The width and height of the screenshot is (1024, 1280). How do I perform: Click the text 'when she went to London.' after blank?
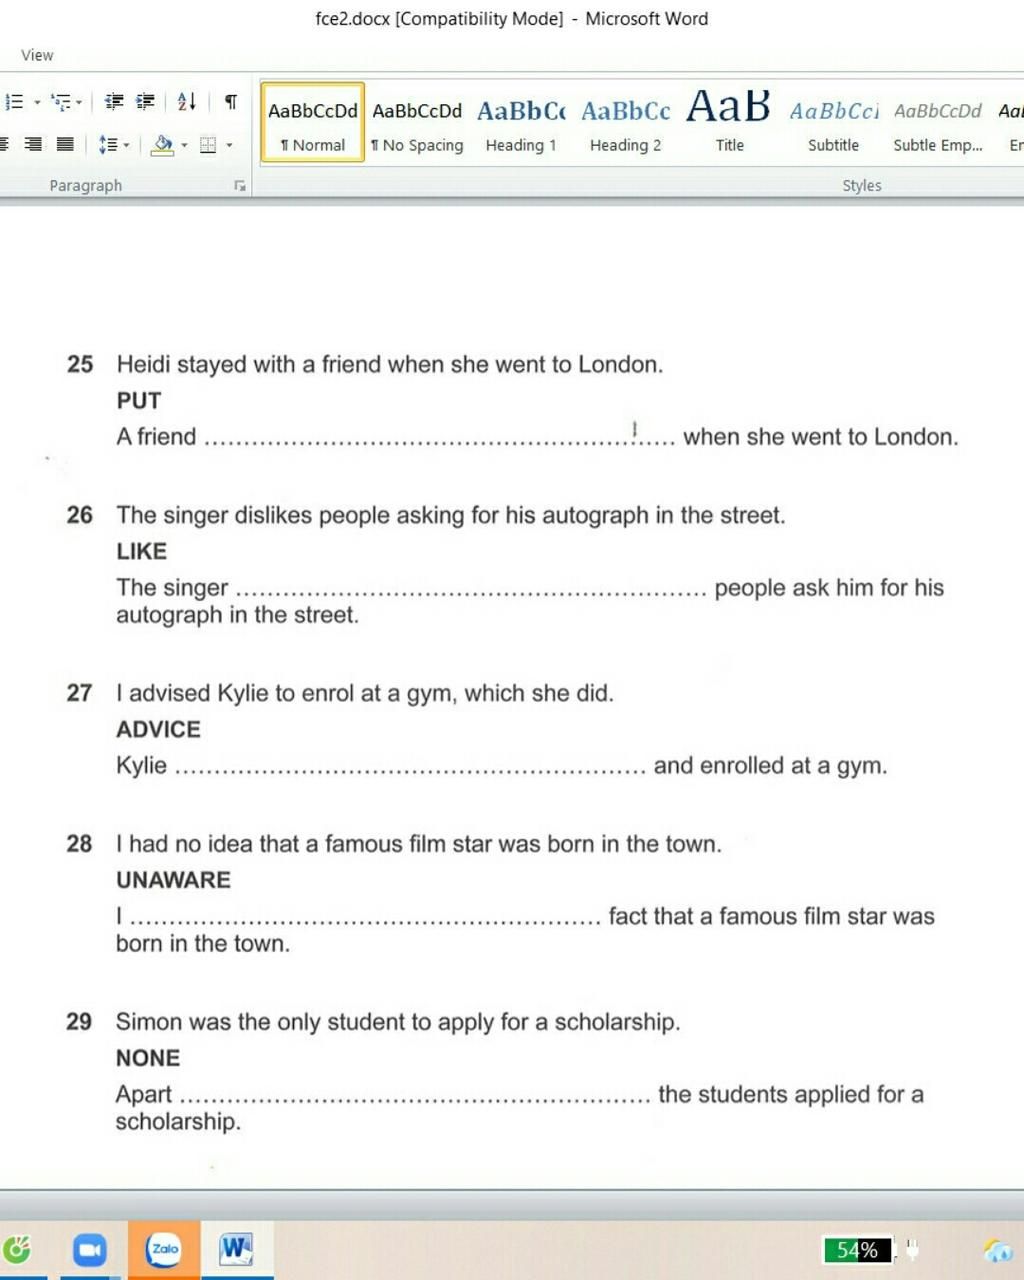click(821, 438)
